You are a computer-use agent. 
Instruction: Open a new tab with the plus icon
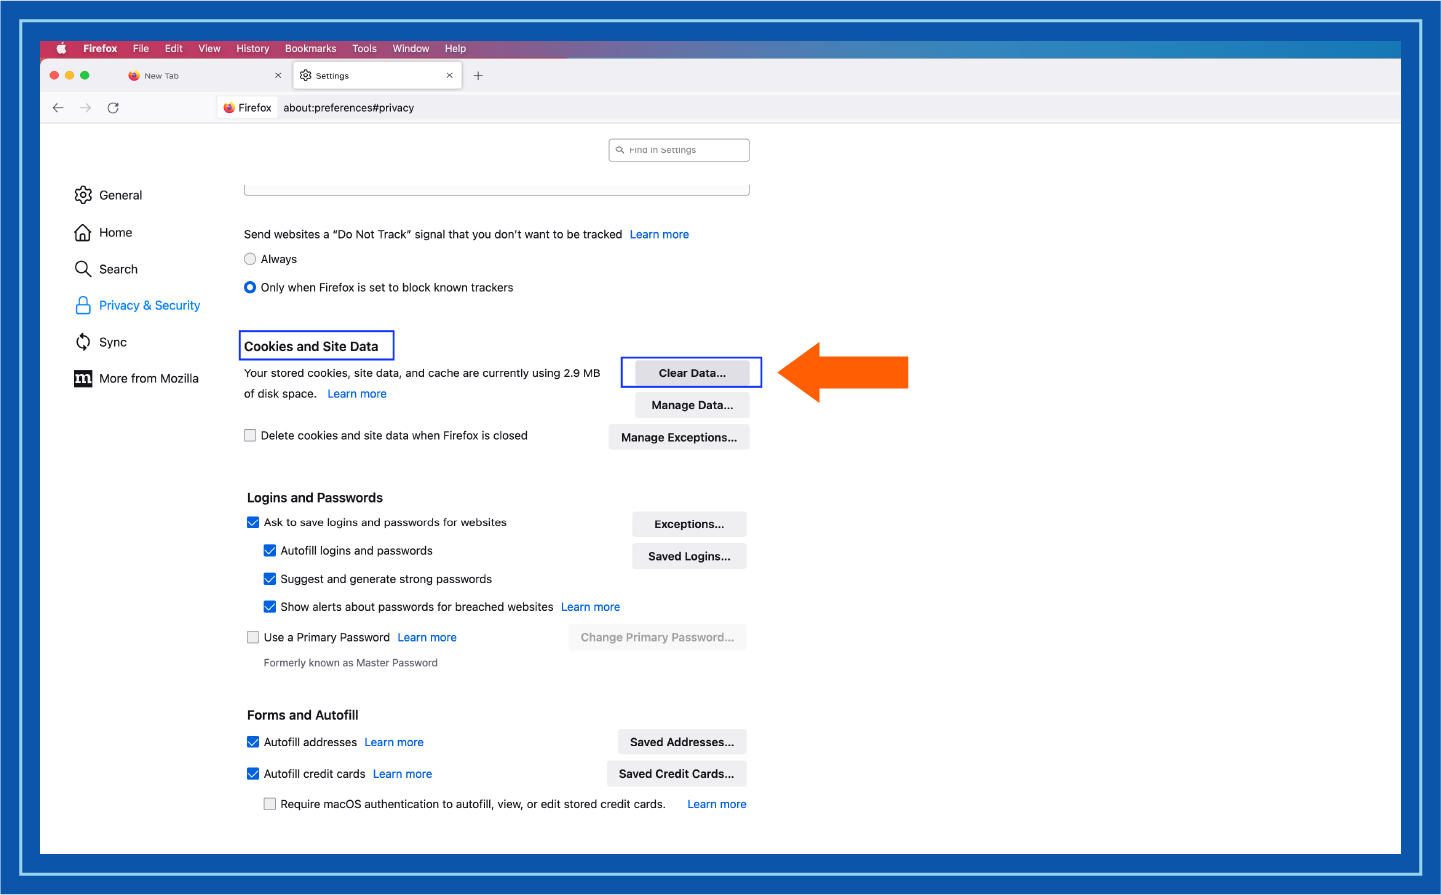(478, 75)
